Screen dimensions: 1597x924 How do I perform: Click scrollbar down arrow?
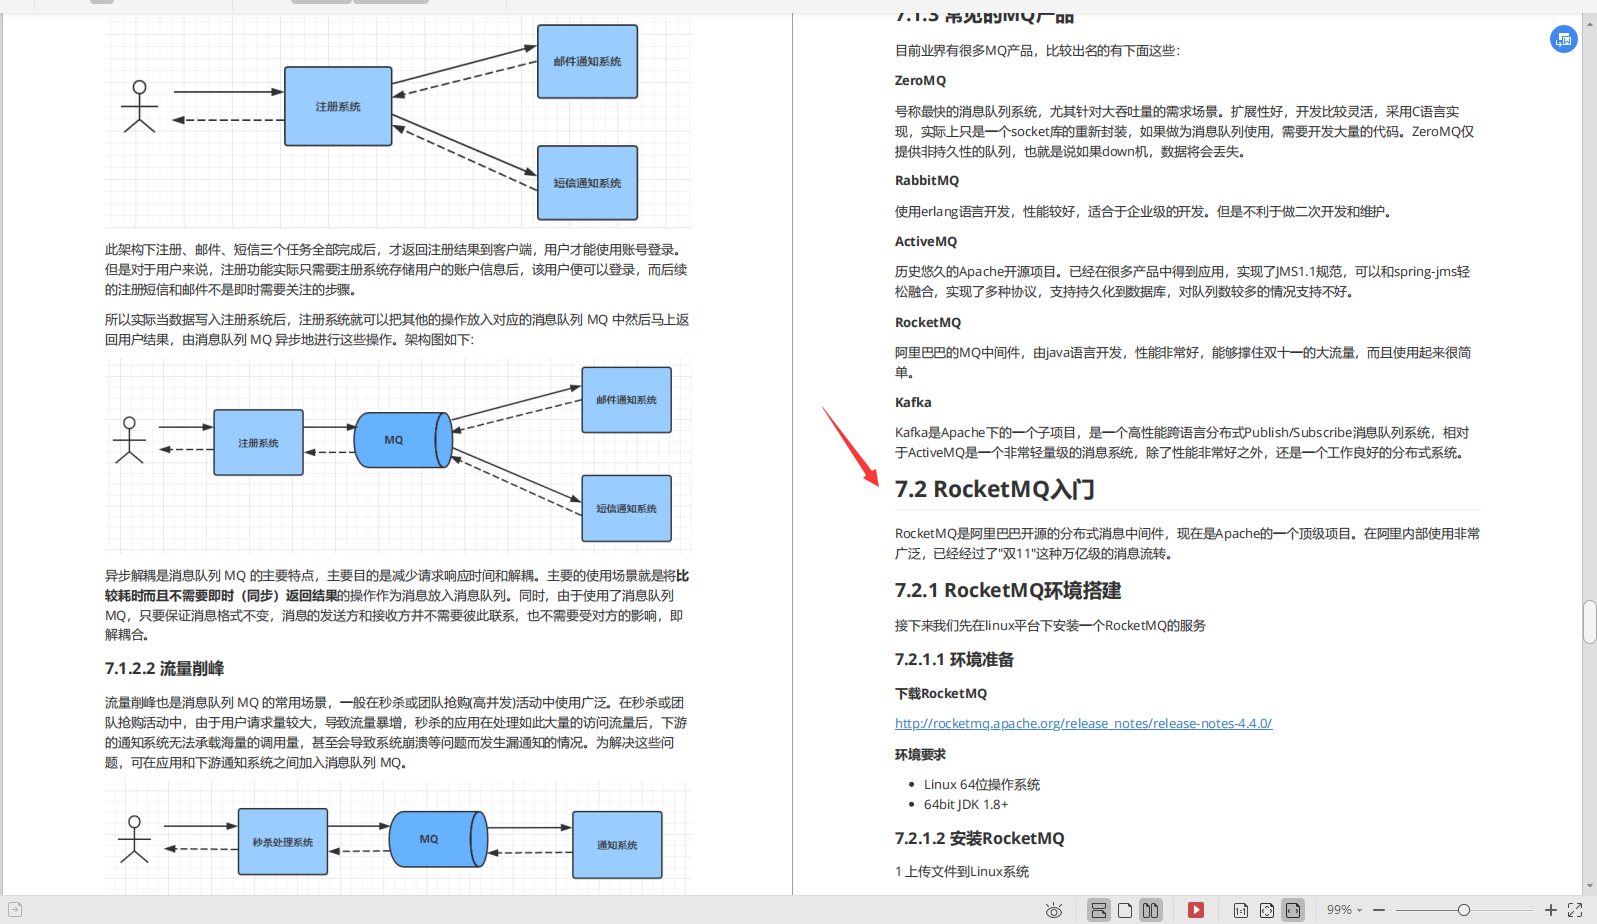pyautogui.click(x=1590, y=886)
